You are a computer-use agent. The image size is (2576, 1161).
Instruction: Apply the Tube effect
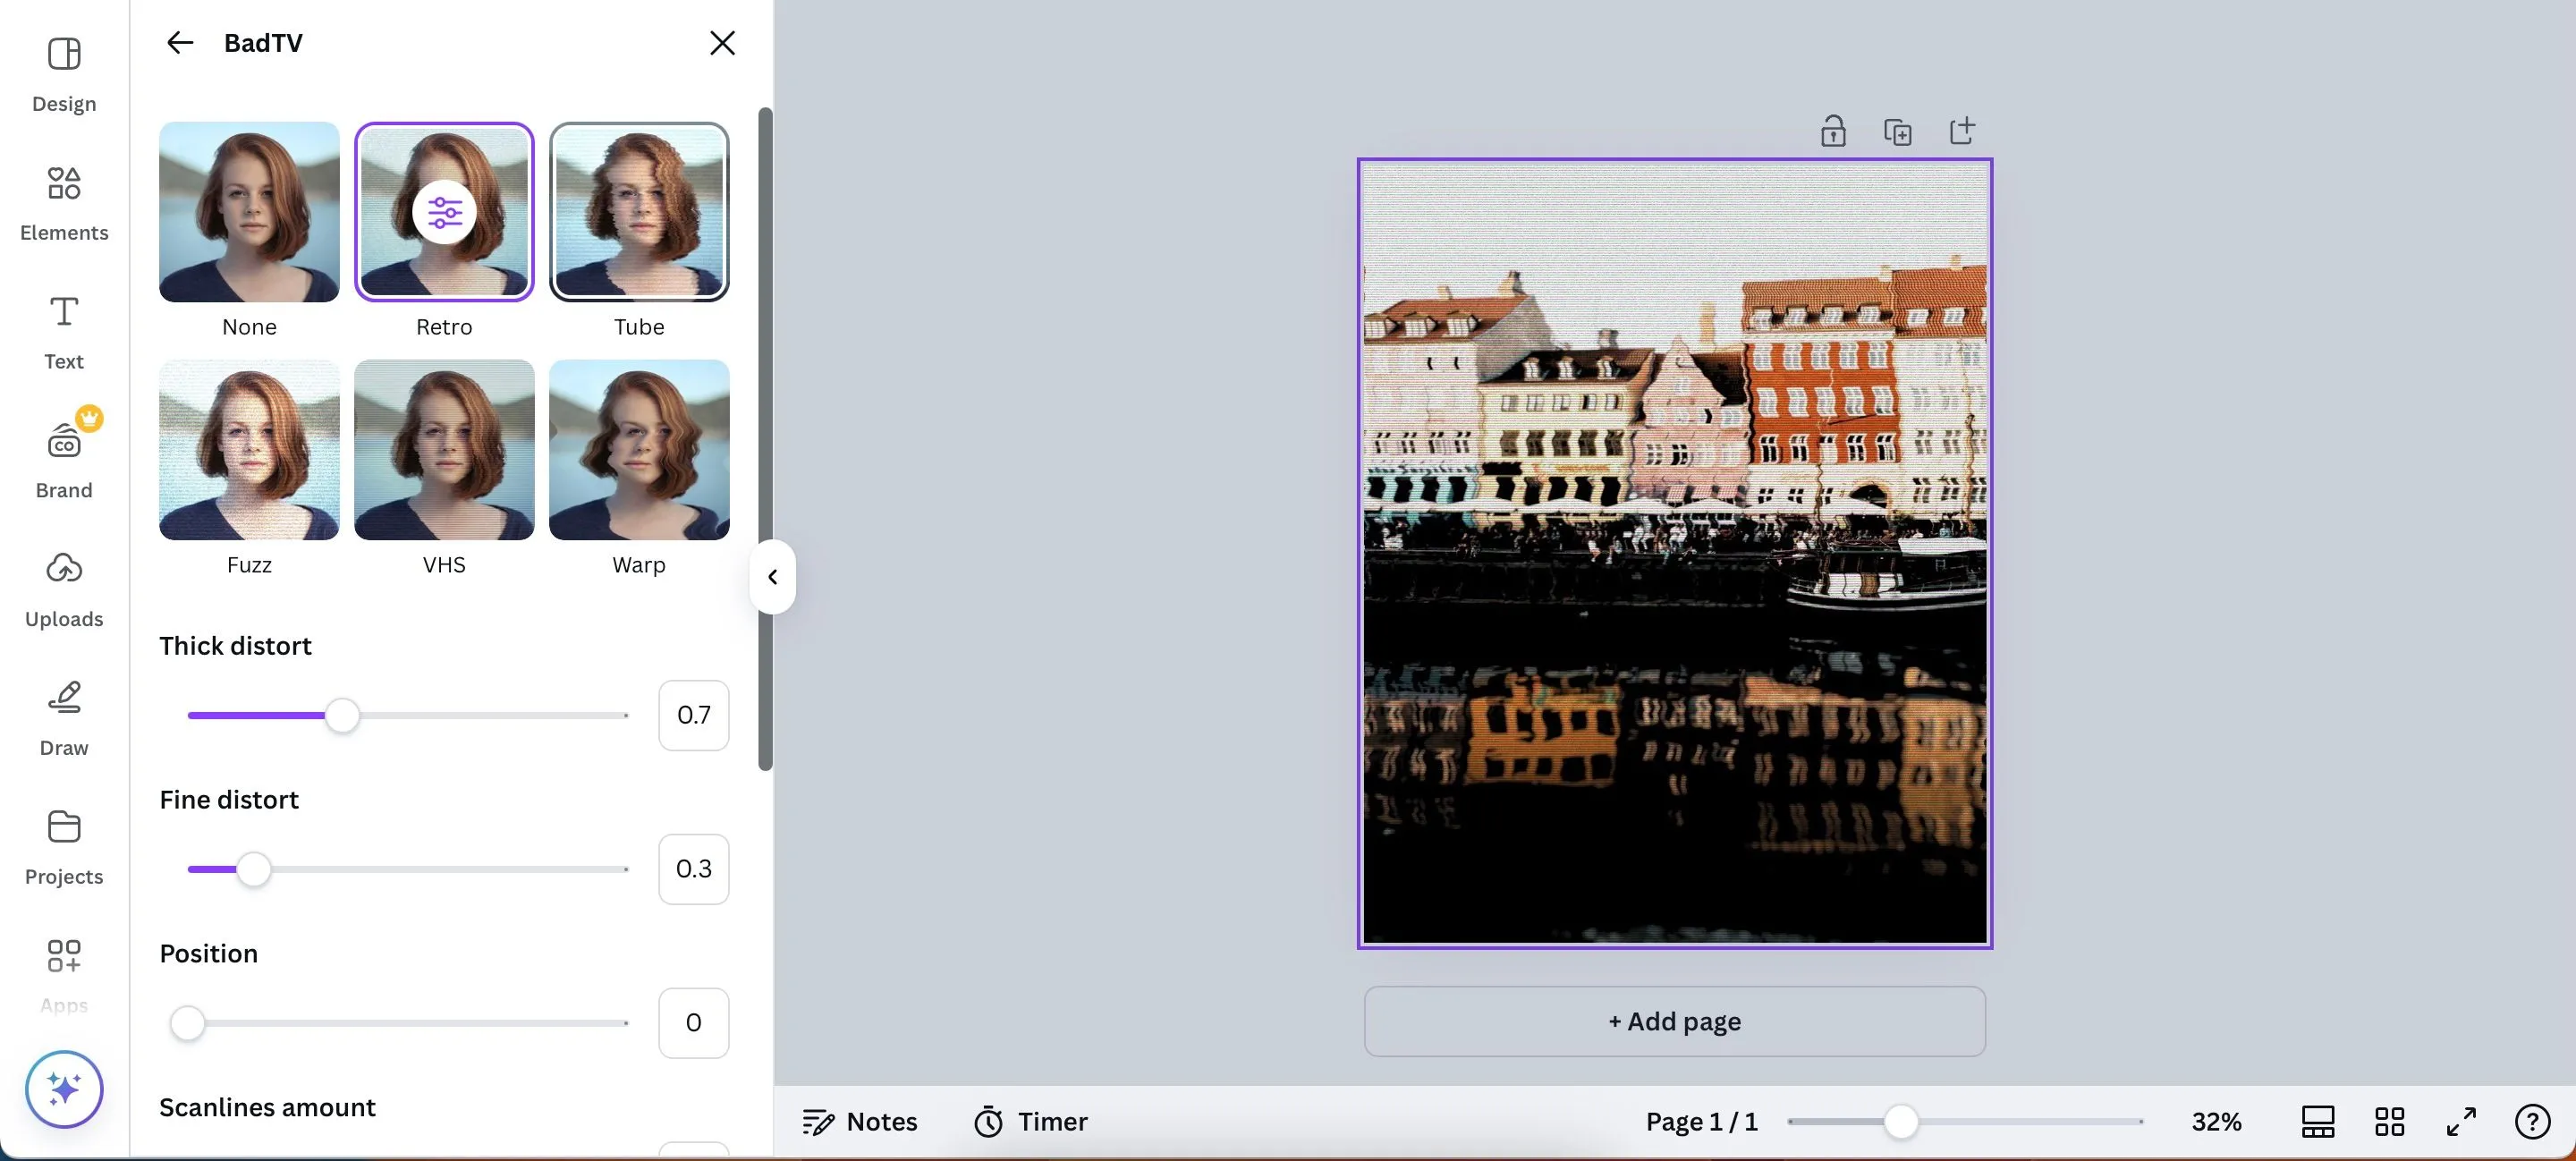click(639, 212)
